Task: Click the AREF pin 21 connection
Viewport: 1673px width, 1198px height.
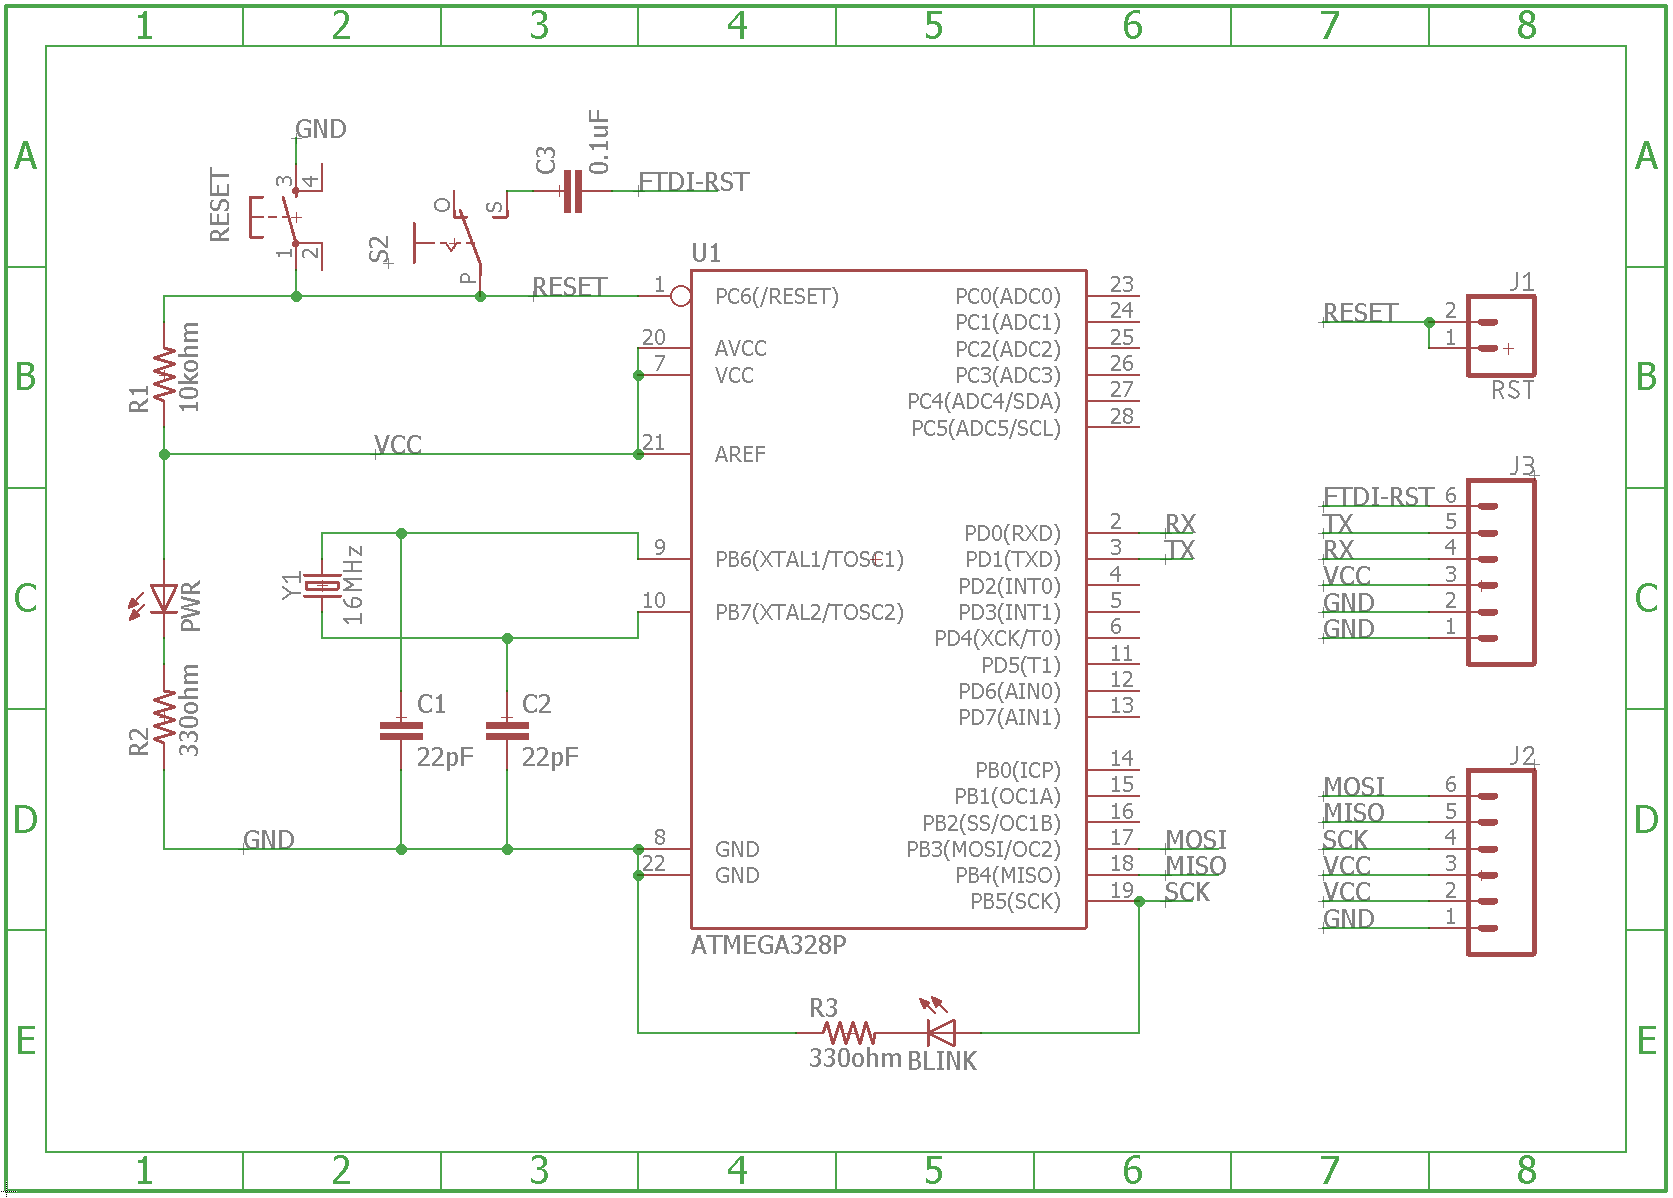Action: click(x=639, y=454)
